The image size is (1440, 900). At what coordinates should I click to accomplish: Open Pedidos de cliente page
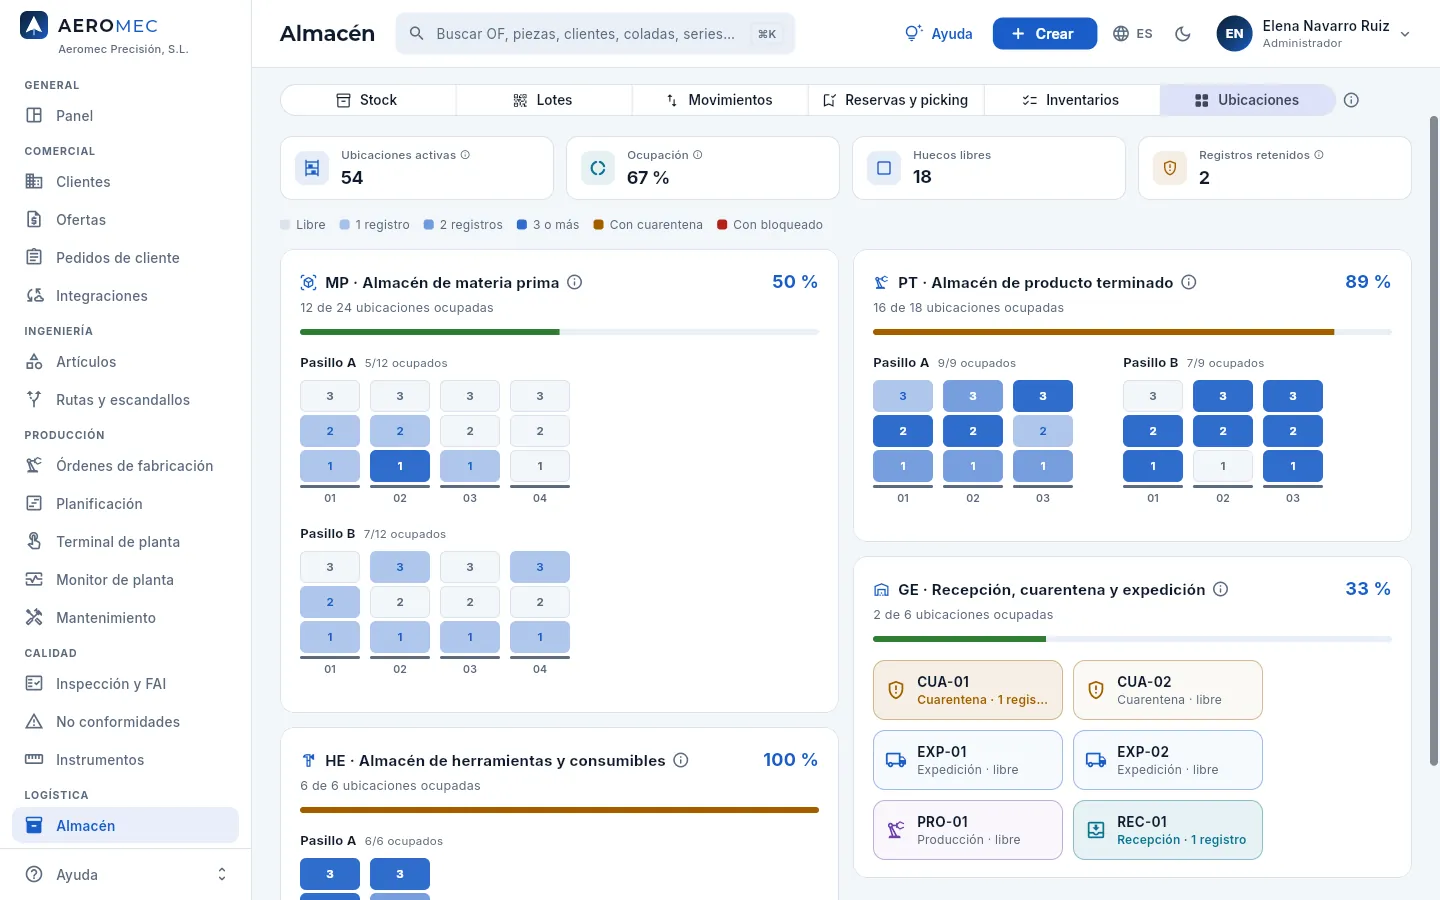pyautogui.click(x=125, y=258)
